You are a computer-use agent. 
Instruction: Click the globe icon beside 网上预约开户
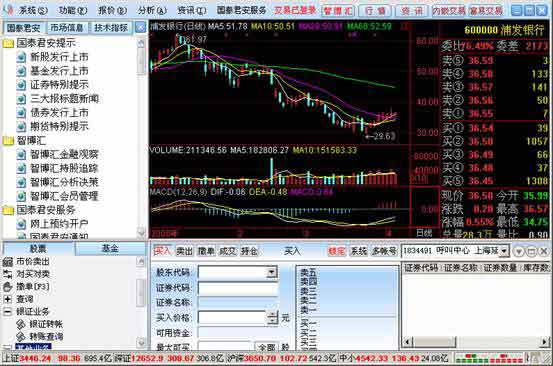point(21,224)
